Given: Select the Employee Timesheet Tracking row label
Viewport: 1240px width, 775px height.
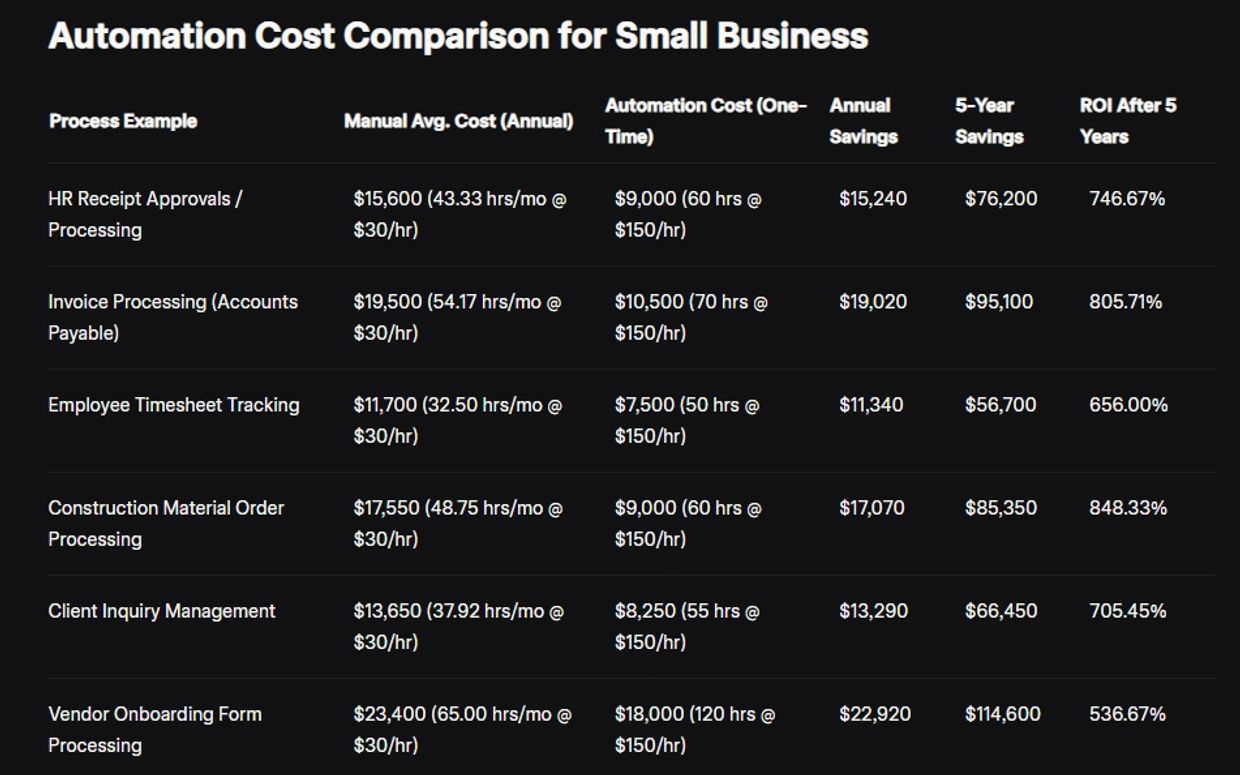Looking at the screenshot, I should (174, 405).
